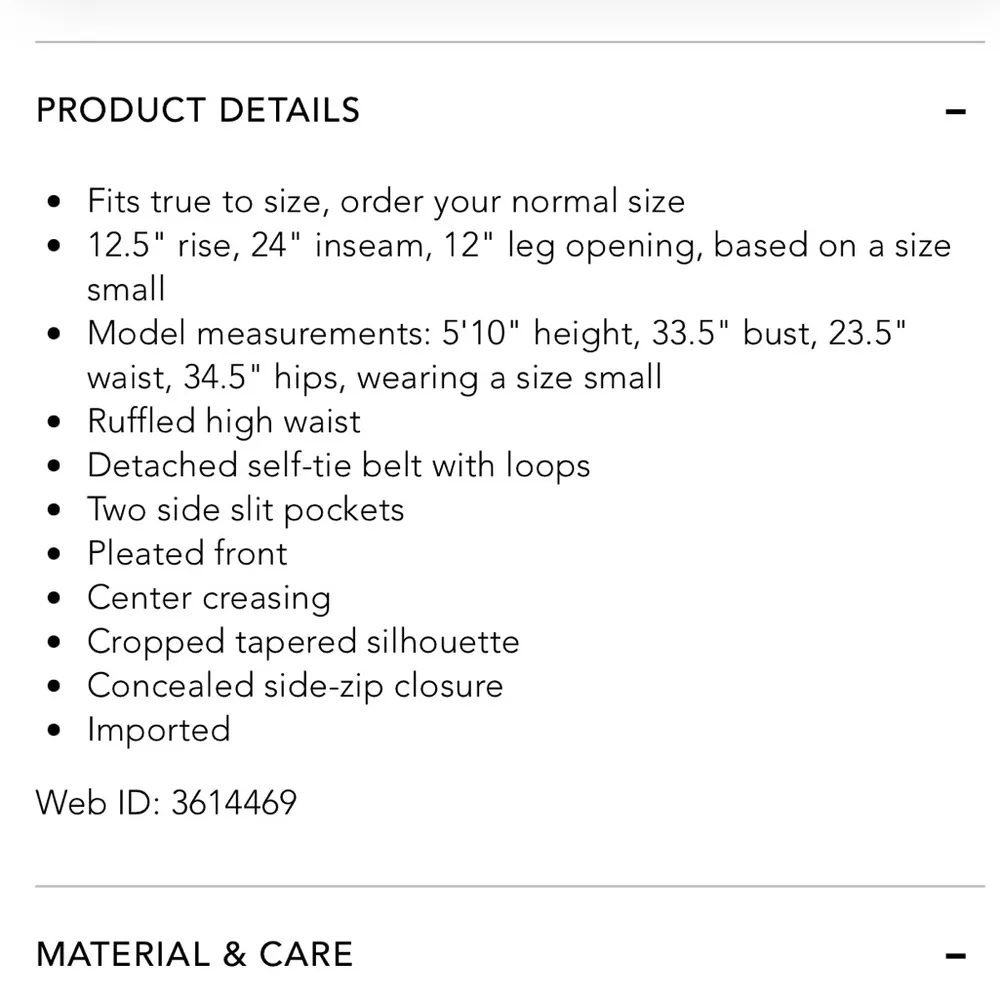Select the Two side slit pockets line
Image resolution: width=1000 pixels, height=1000 pixels.
tap(246, 509)
